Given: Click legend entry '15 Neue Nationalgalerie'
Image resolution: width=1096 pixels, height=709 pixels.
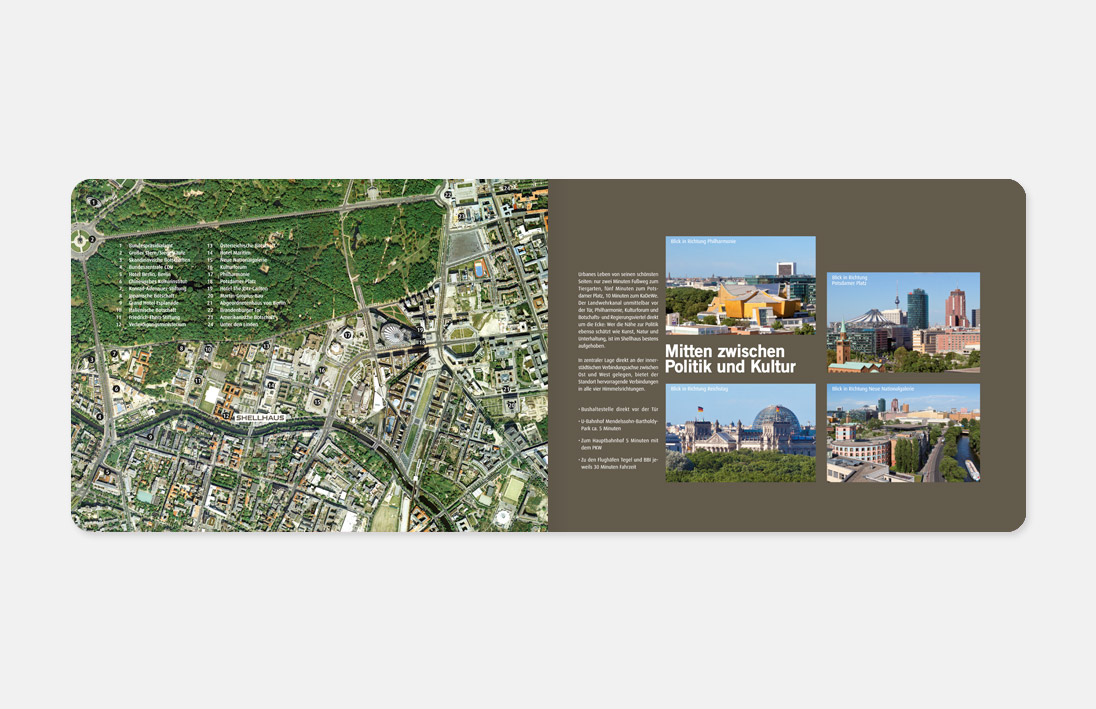Looking at the screenshot, I should coord(237,260).
